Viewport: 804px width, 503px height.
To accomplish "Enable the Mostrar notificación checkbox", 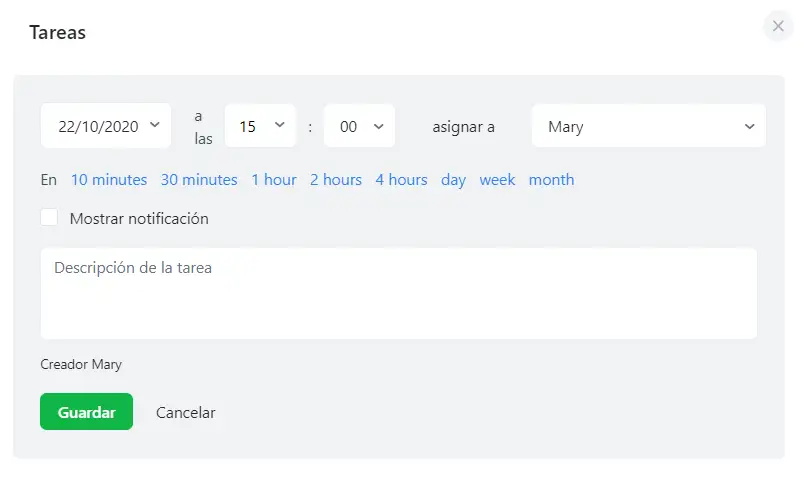I will pos(49,218).
